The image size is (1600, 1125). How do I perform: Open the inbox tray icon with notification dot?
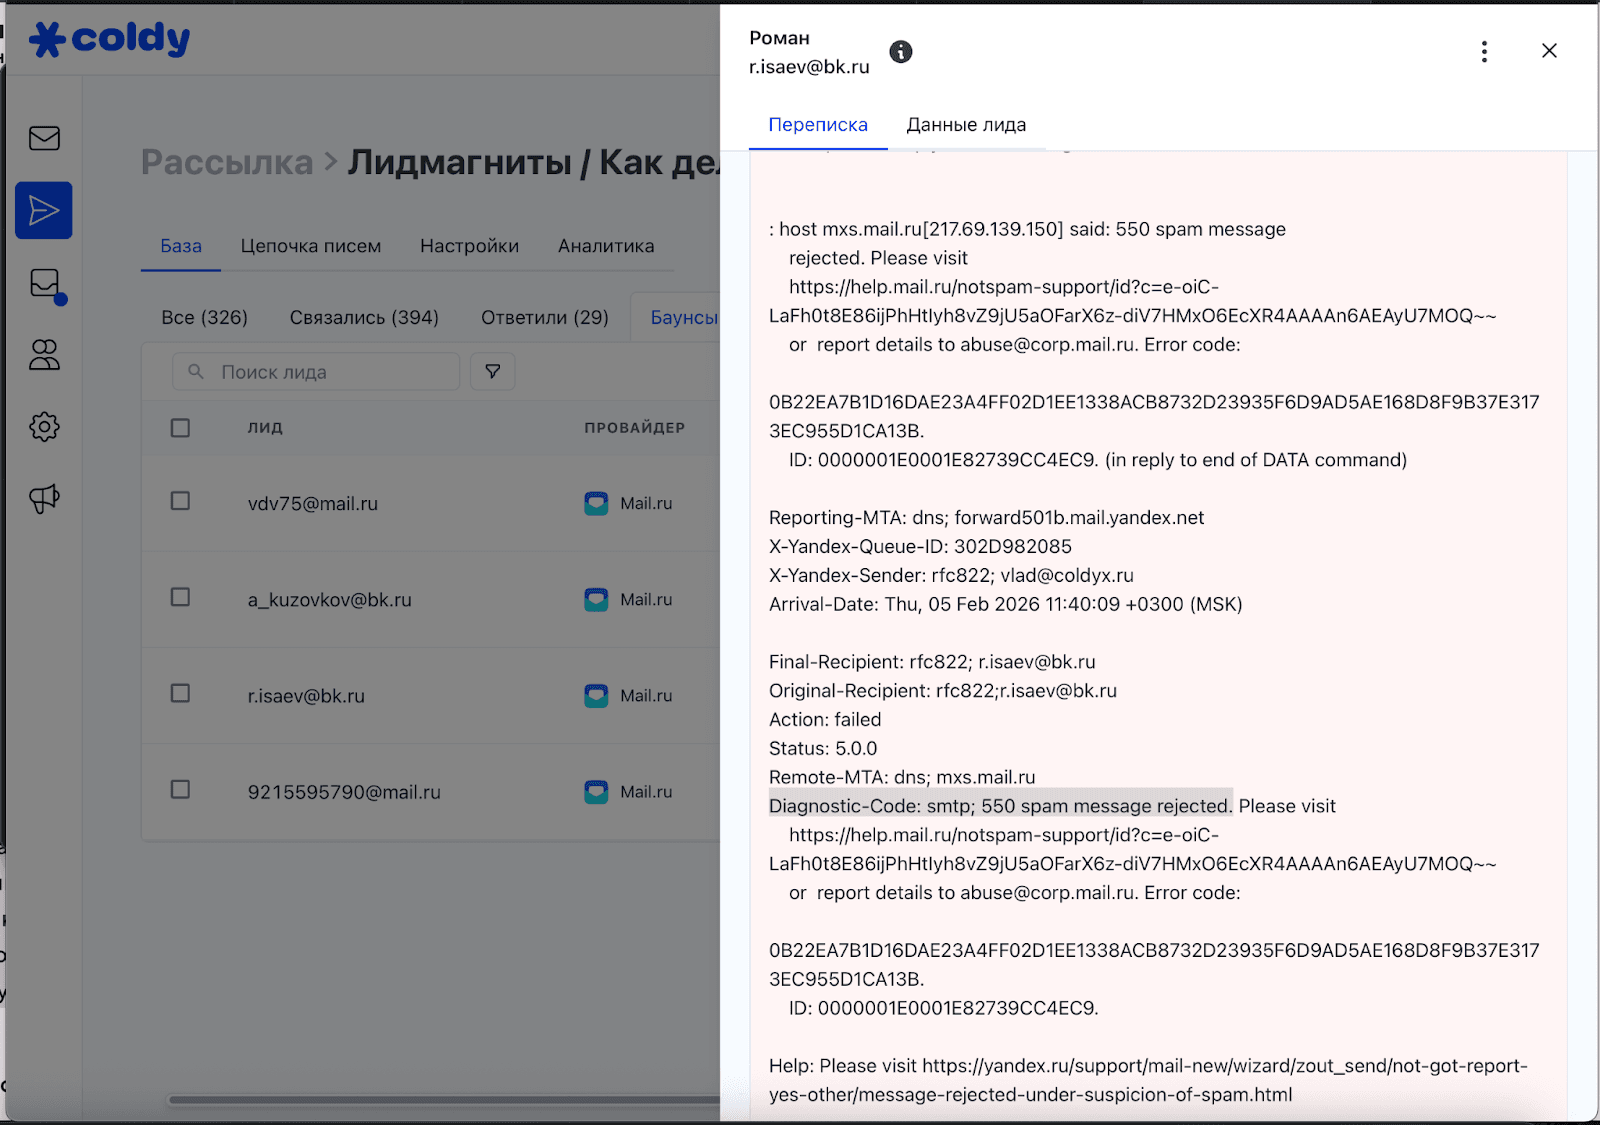45,284
